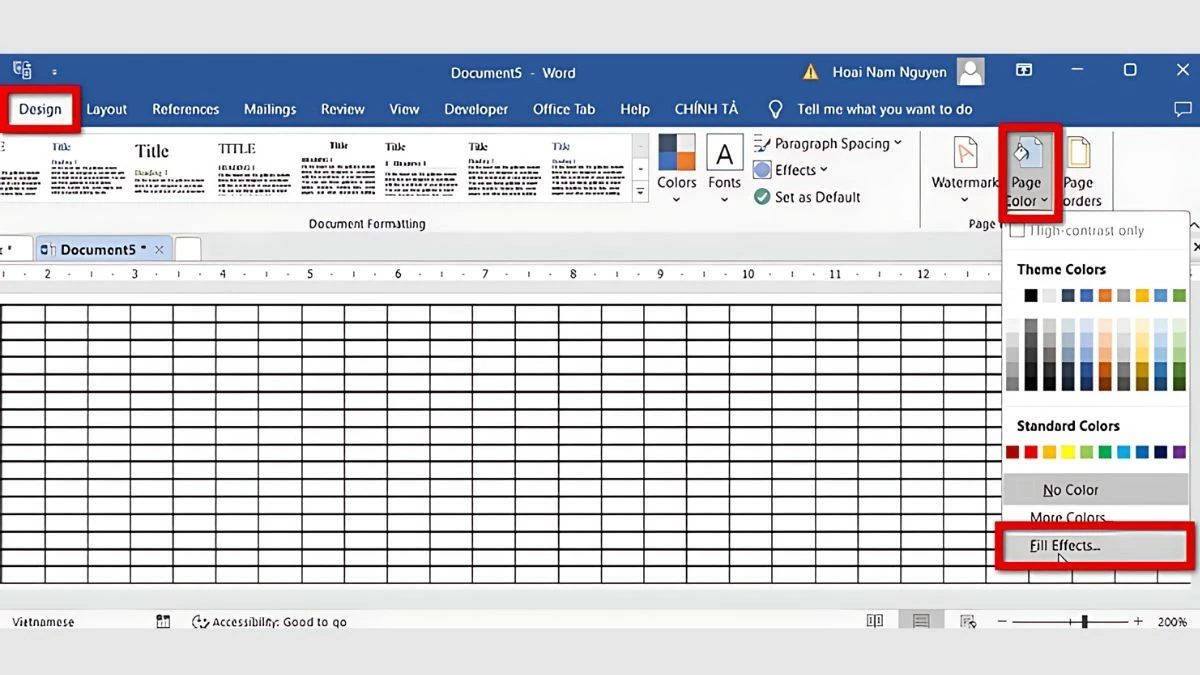The height and width of the screenshot is (675, 1200).
Task: Open the Mailings ribbon tab
Action: [269, 109]
